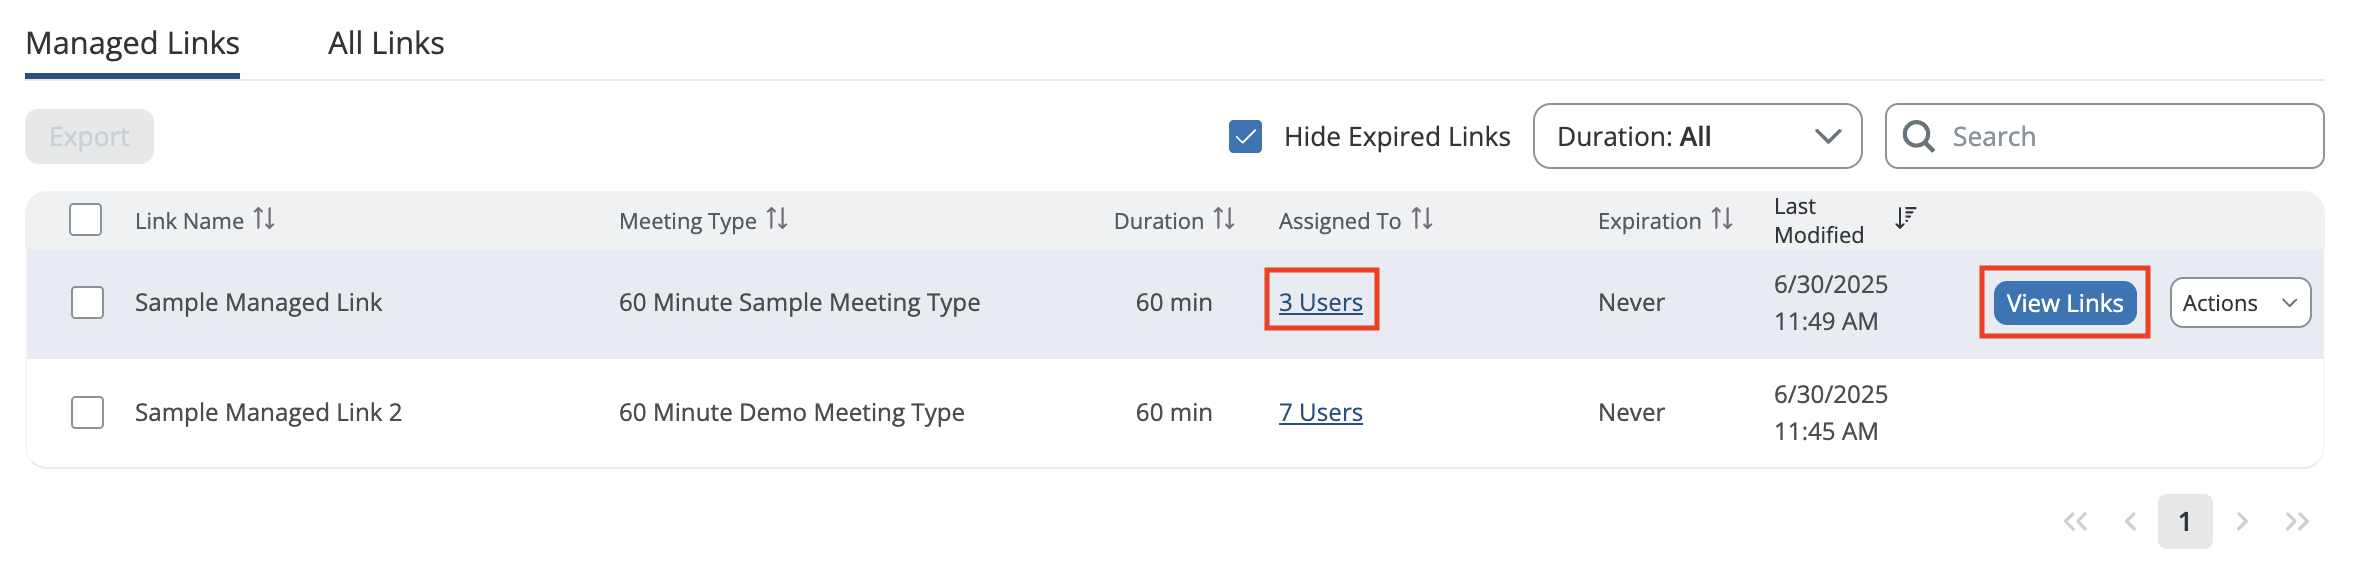
Task: Tick the Sample Managed Link 2 checkbox
Action: point(88,412)
